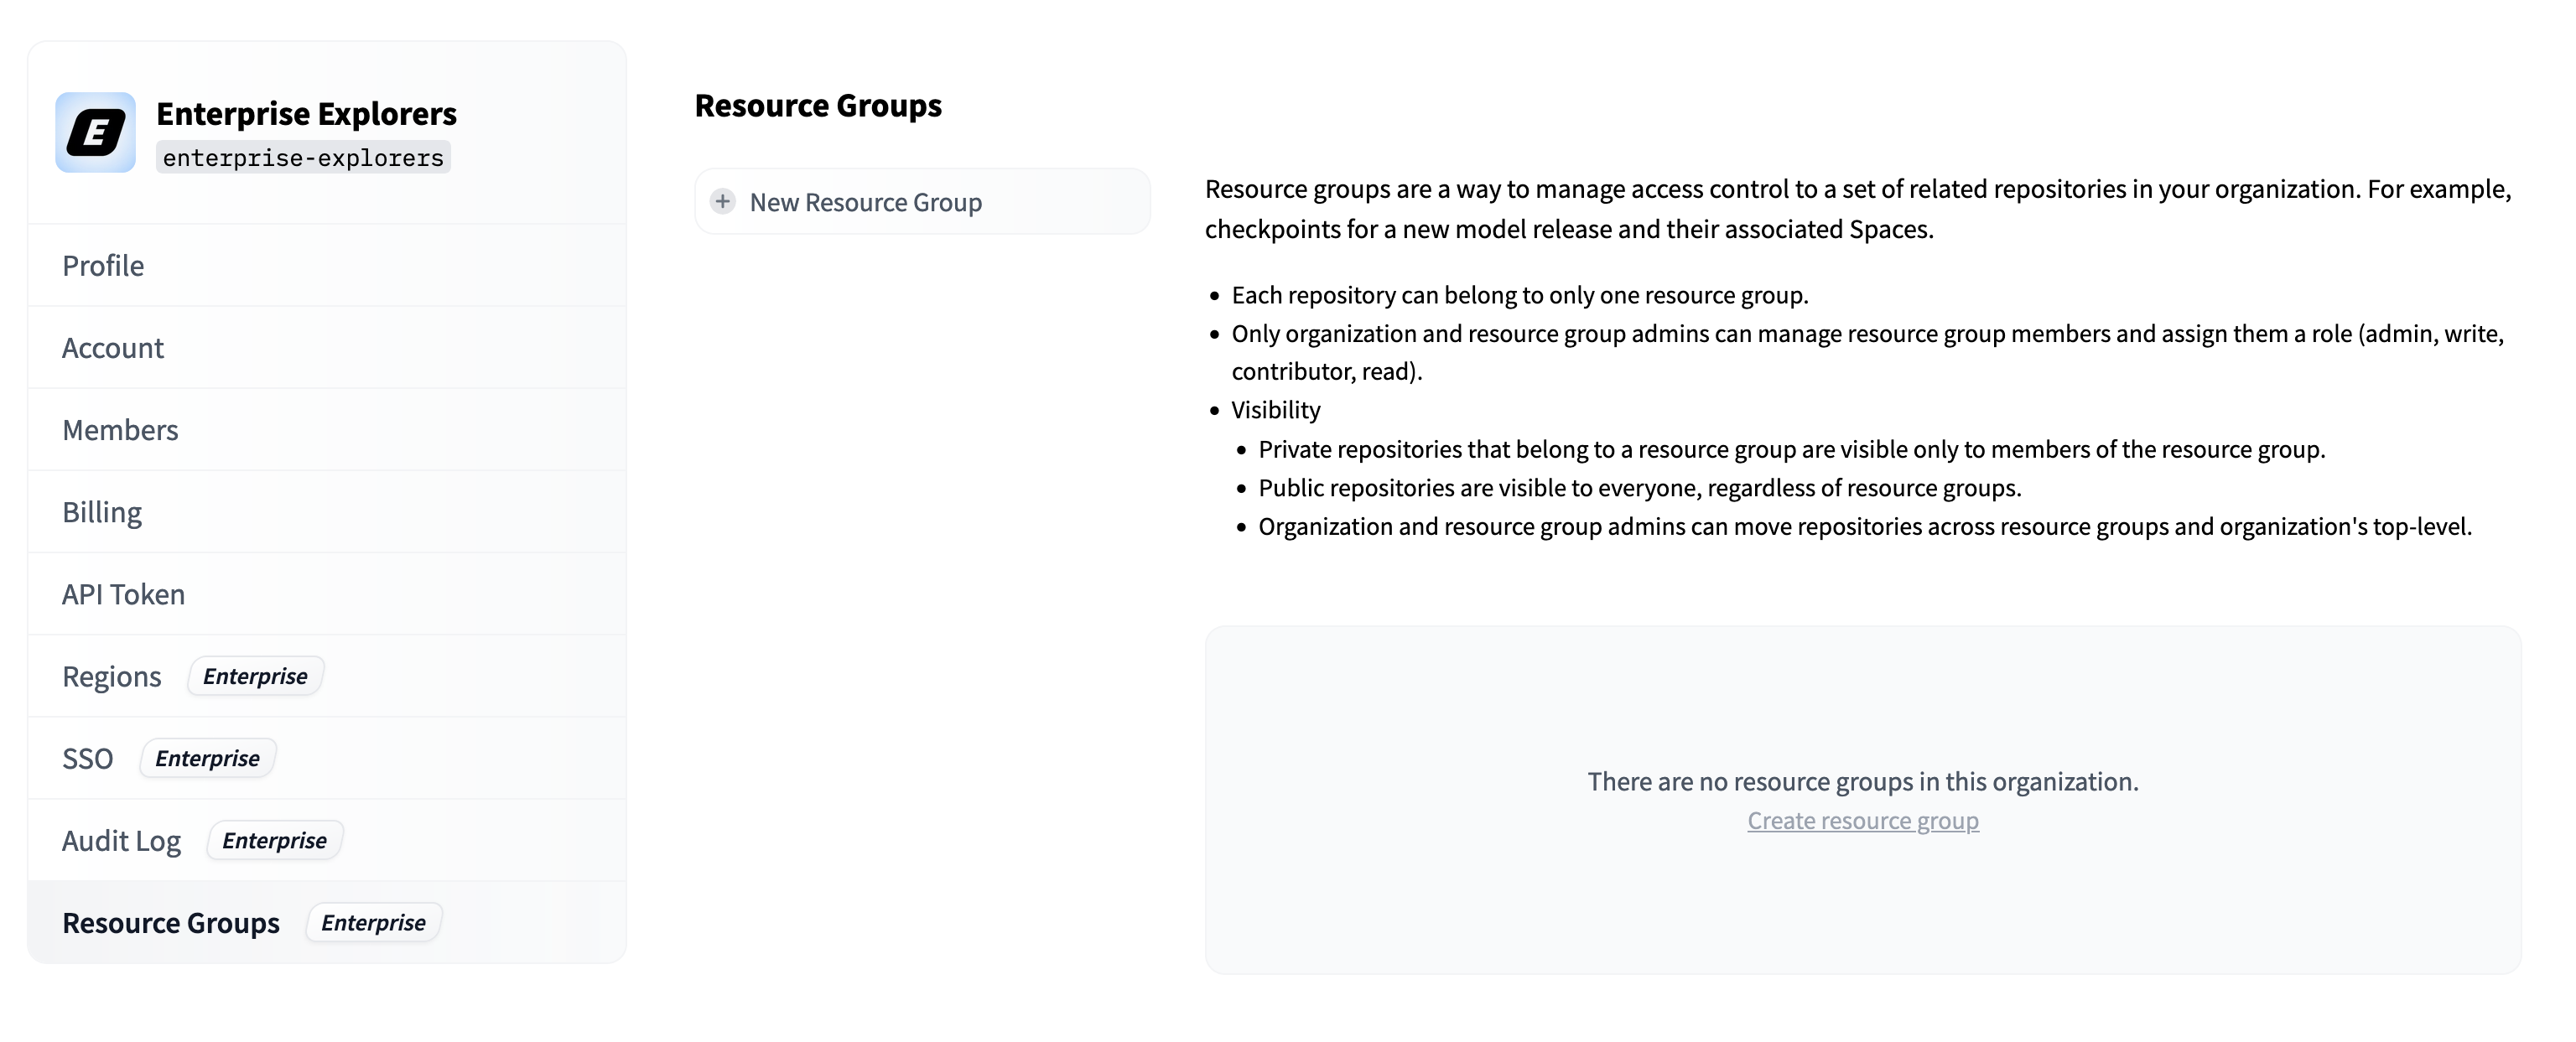The height and width of the screenshot is (1042, 2576).
Task: Go to the Account settings section
Action: (113, 347)
